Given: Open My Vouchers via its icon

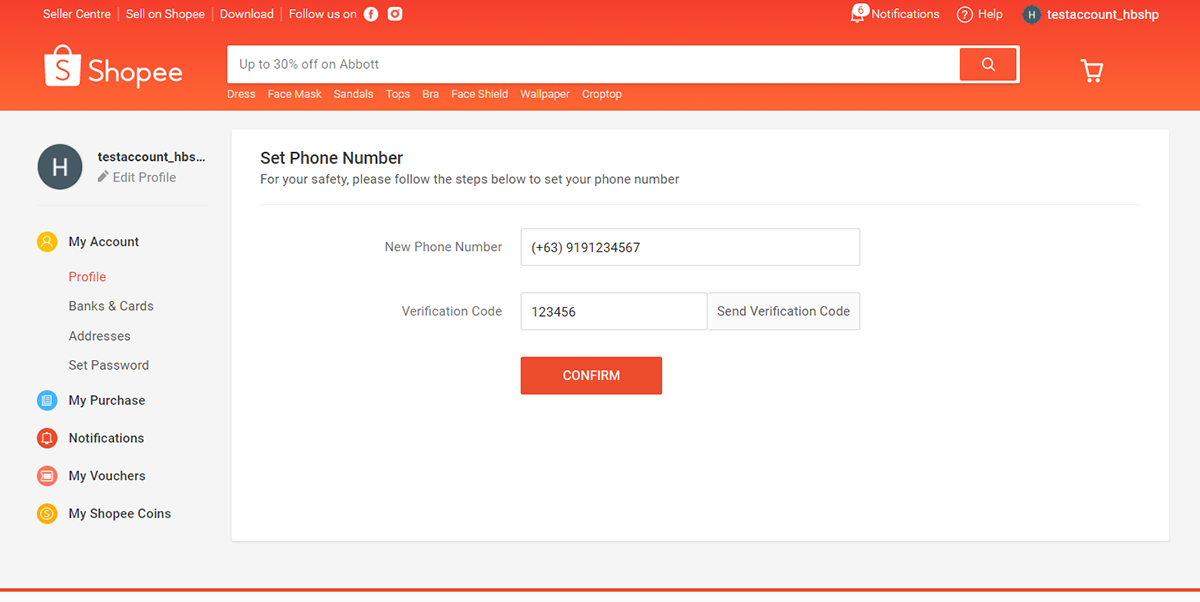Looking at the screenshot, I should coord(46,476).
